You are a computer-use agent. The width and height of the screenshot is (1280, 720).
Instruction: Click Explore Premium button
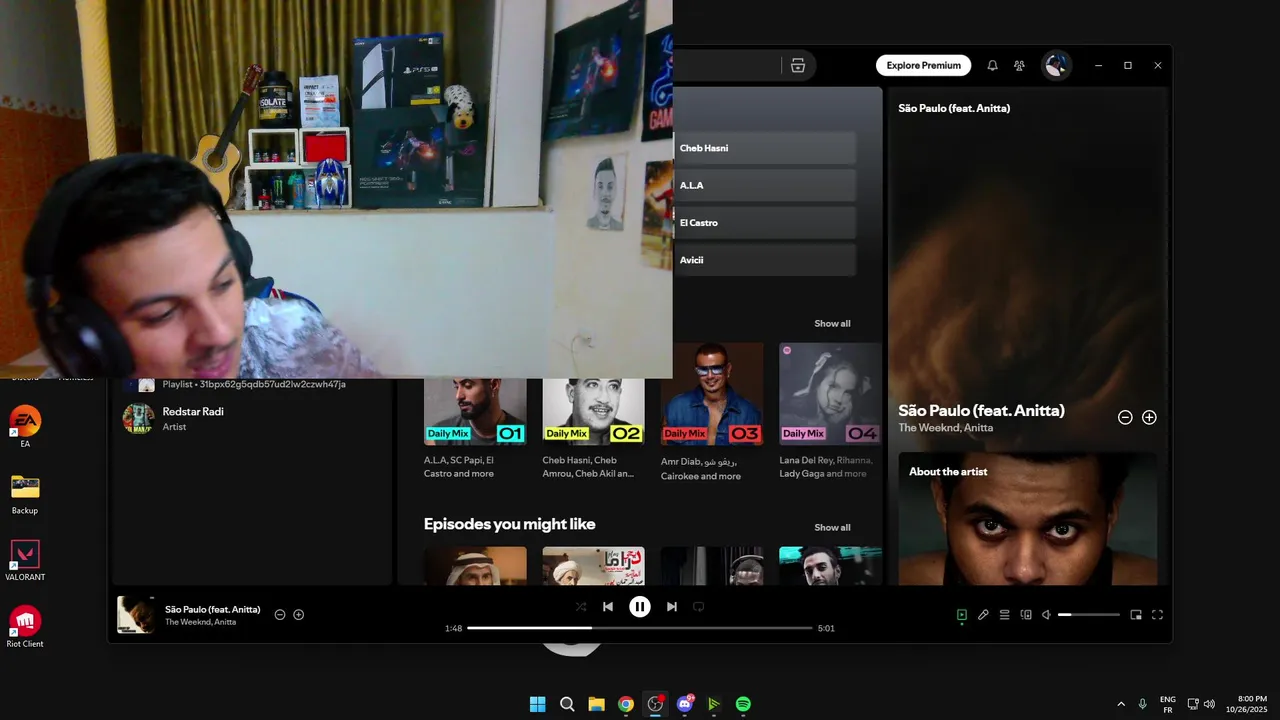click(923, 65)
